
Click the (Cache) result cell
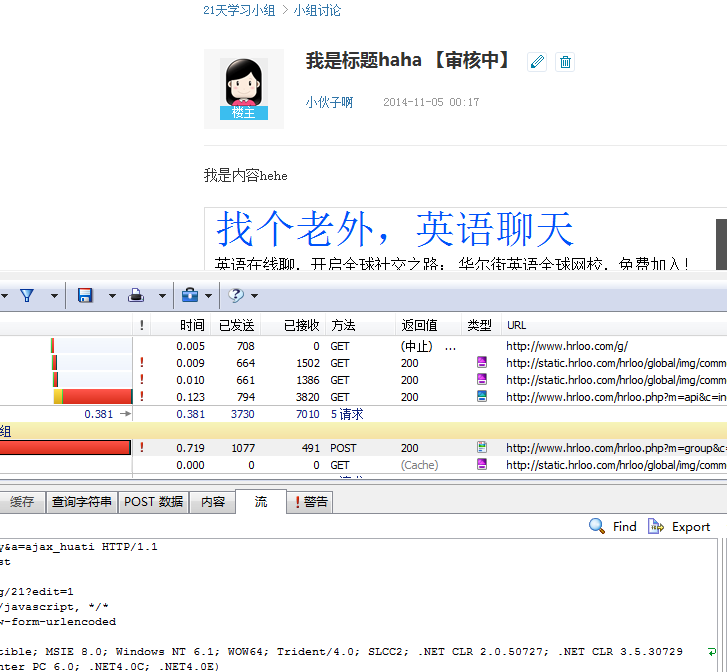point(419,465)
